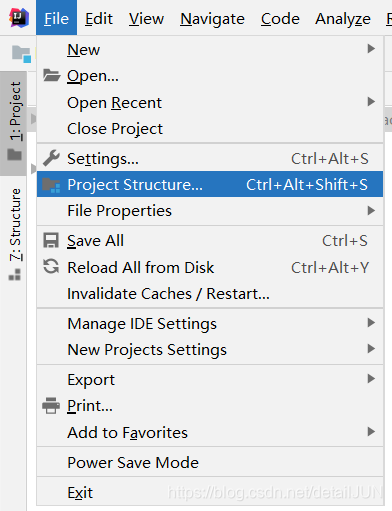Toggle Power Save Mode
392x511 pixels.
click(210, 462)
